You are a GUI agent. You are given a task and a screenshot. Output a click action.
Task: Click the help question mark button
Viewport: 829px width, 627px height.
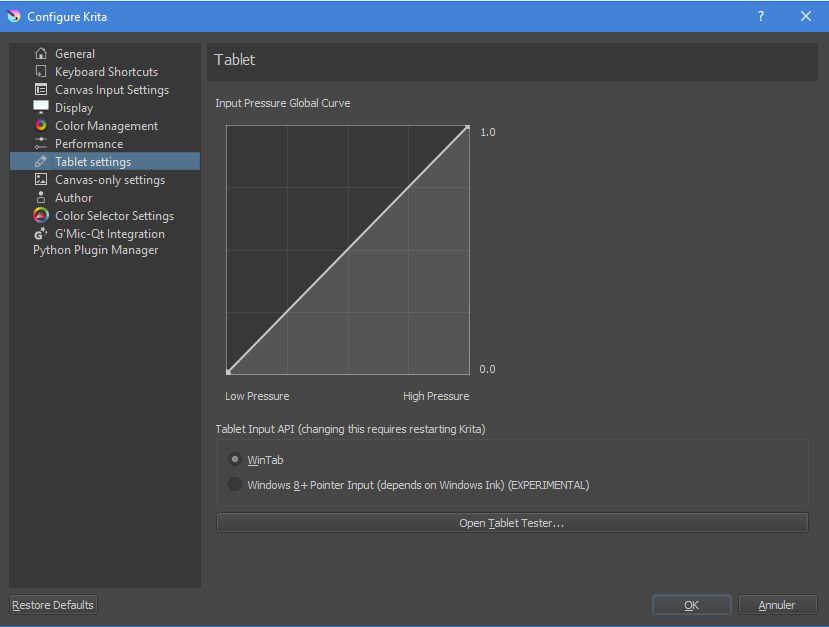761,16
